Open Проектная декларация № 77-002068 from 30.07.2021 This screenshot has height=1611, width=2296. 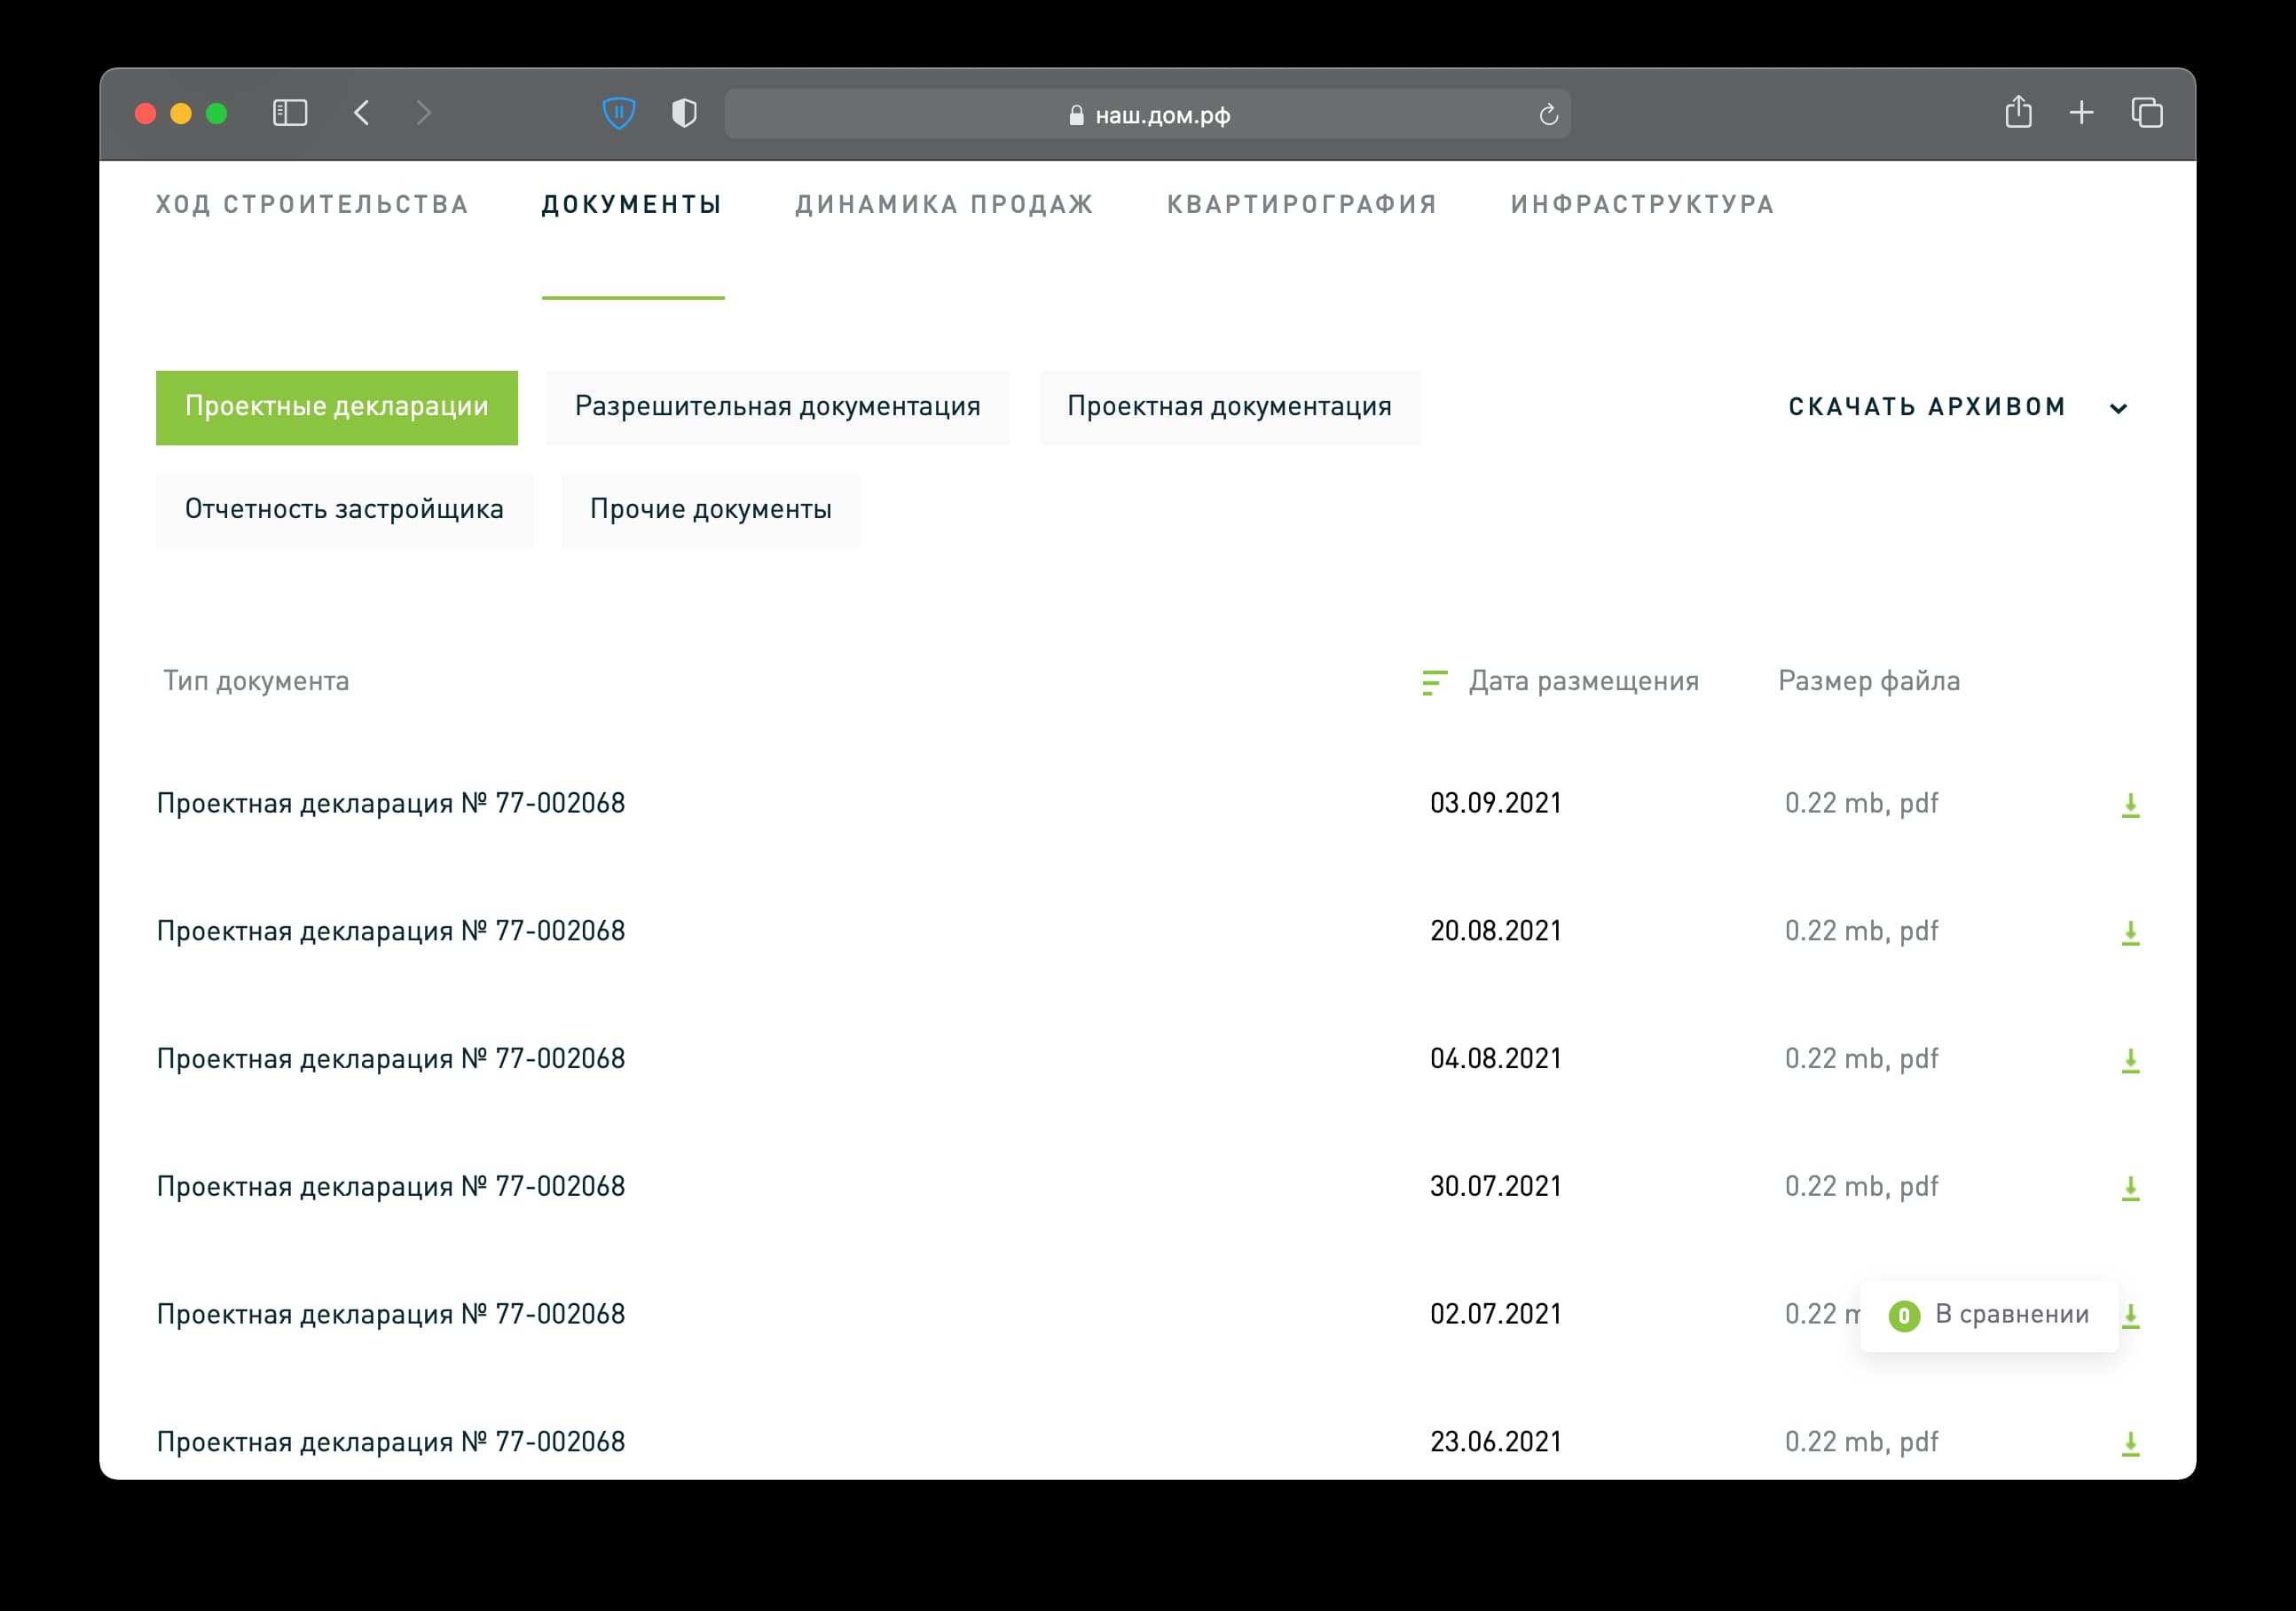click(391, 1187)
